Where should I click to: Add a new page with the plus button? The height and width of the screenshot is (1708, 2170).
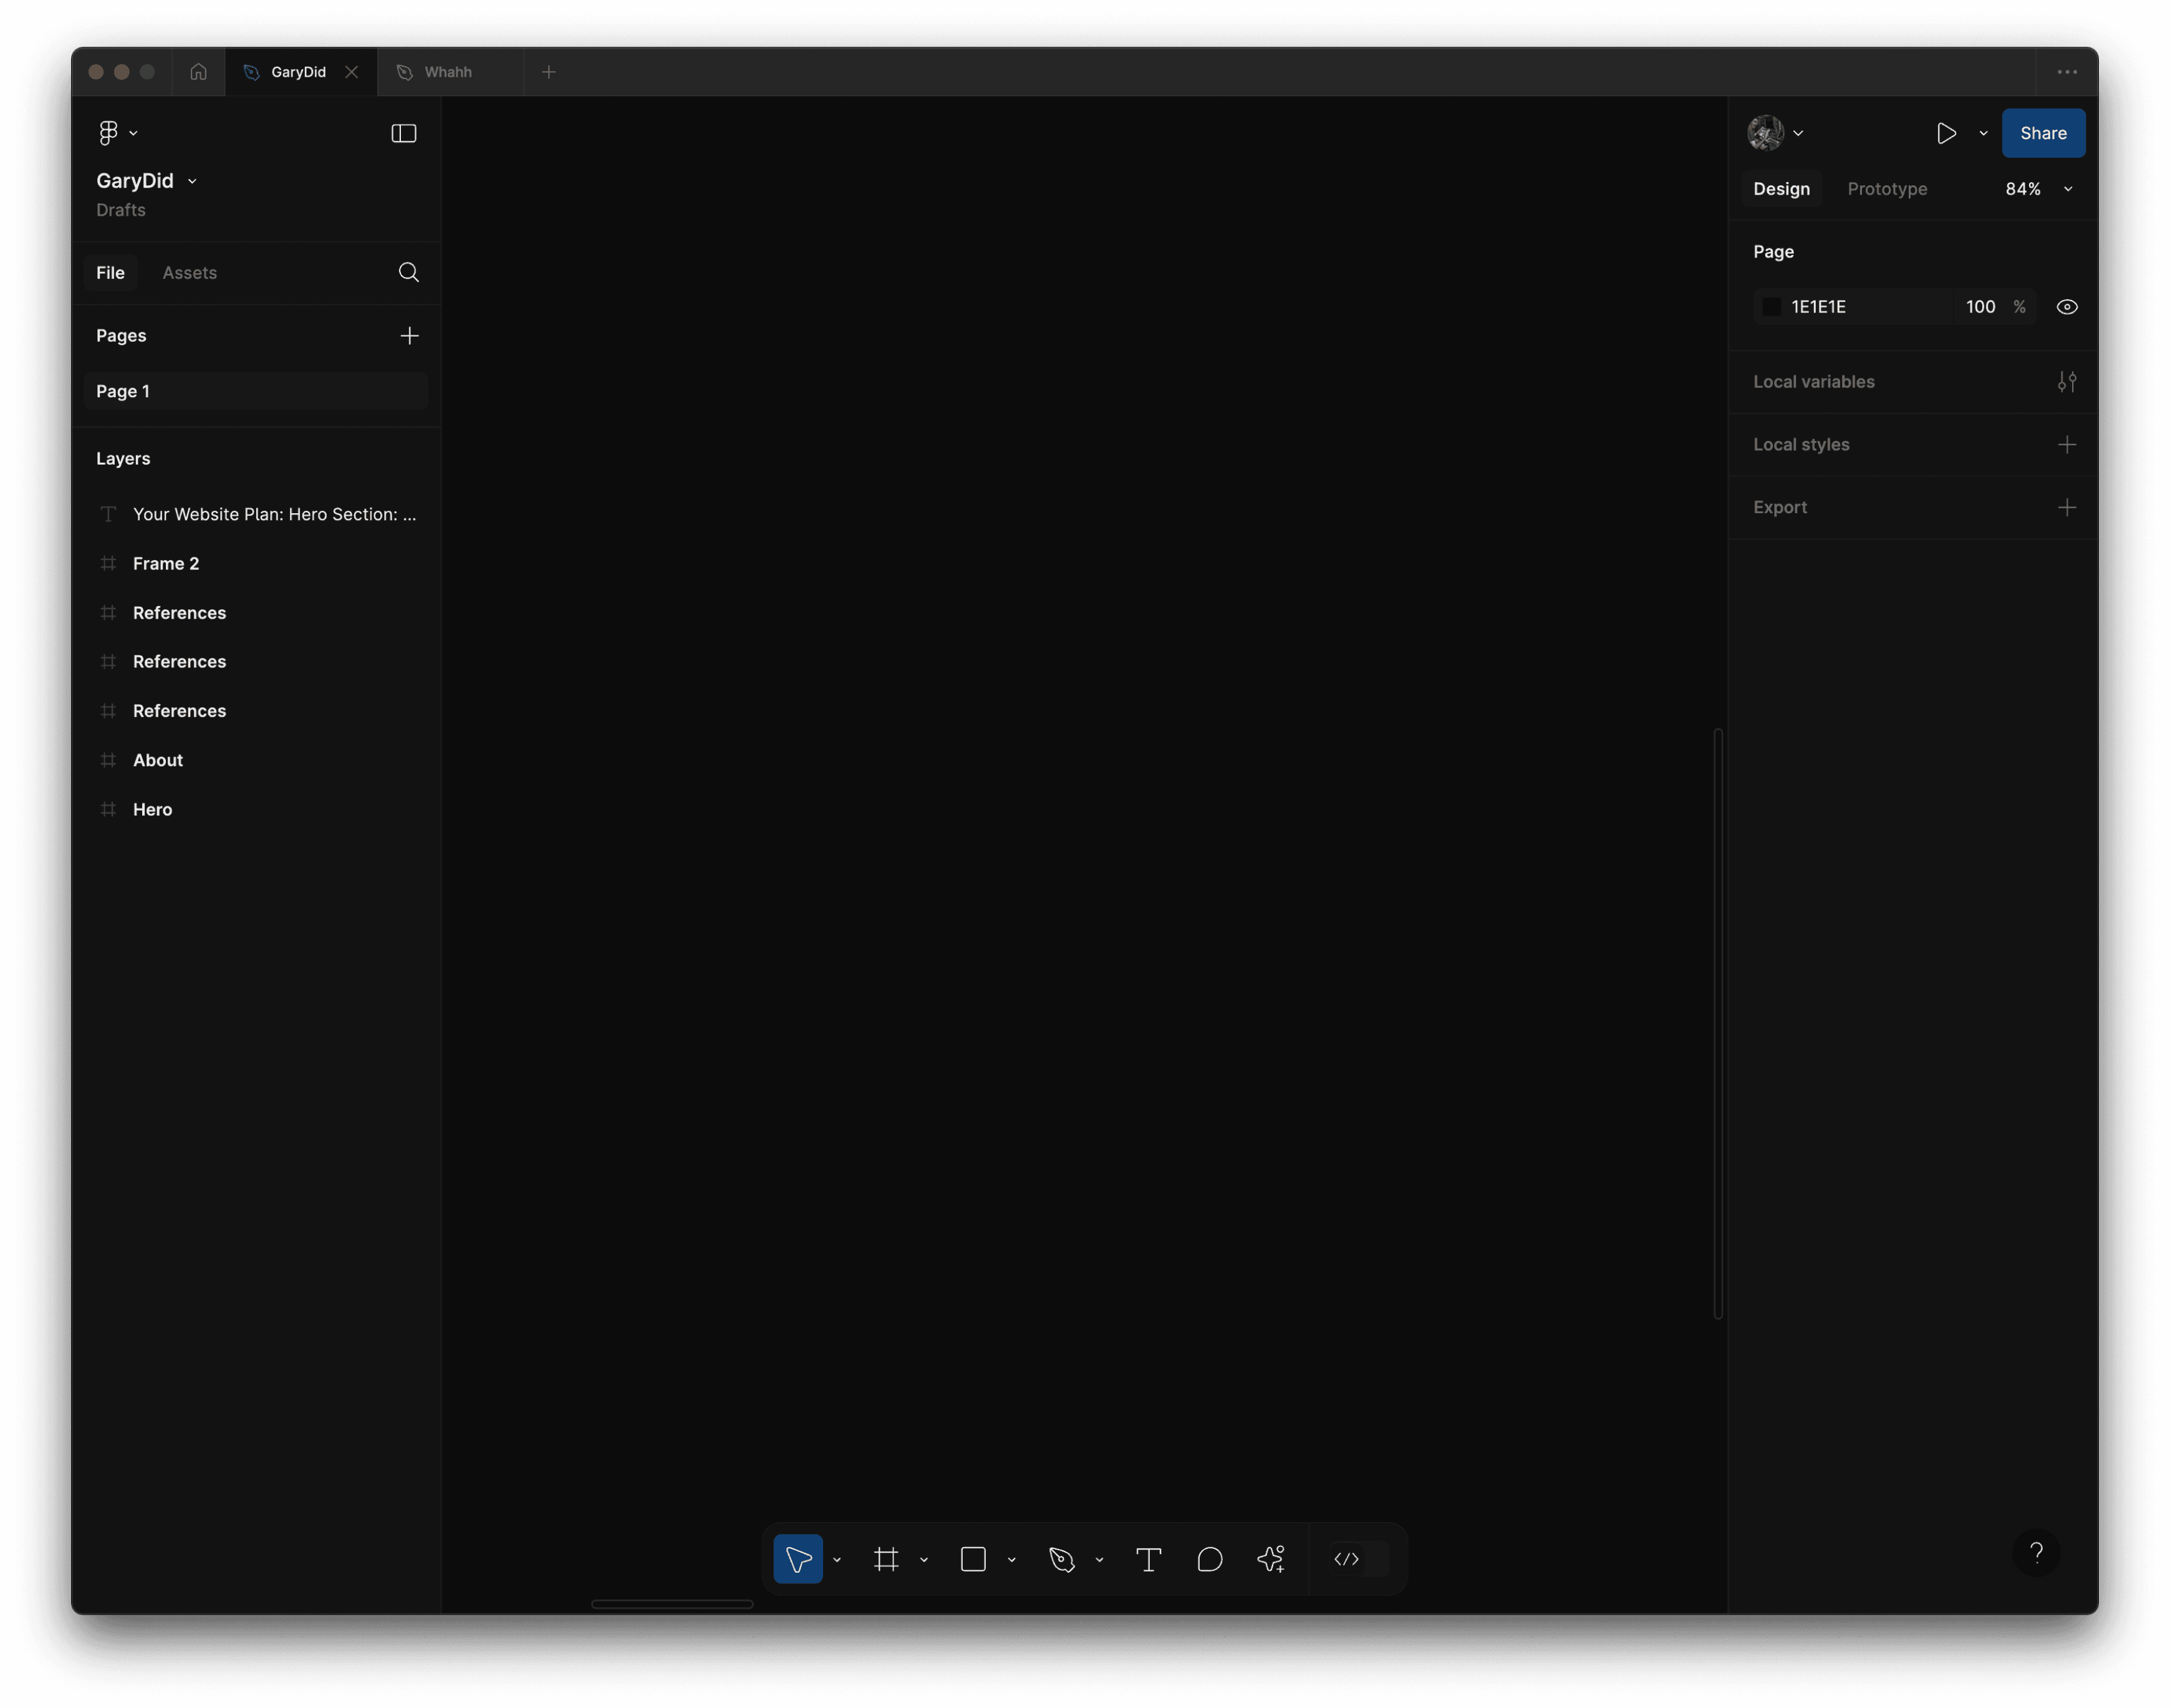(409, 335)
